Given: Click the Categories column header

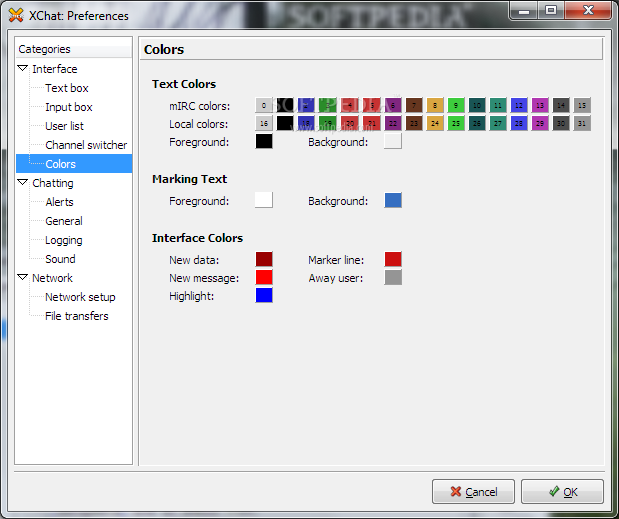Looking at the screenshot, I should click(74, 49).
